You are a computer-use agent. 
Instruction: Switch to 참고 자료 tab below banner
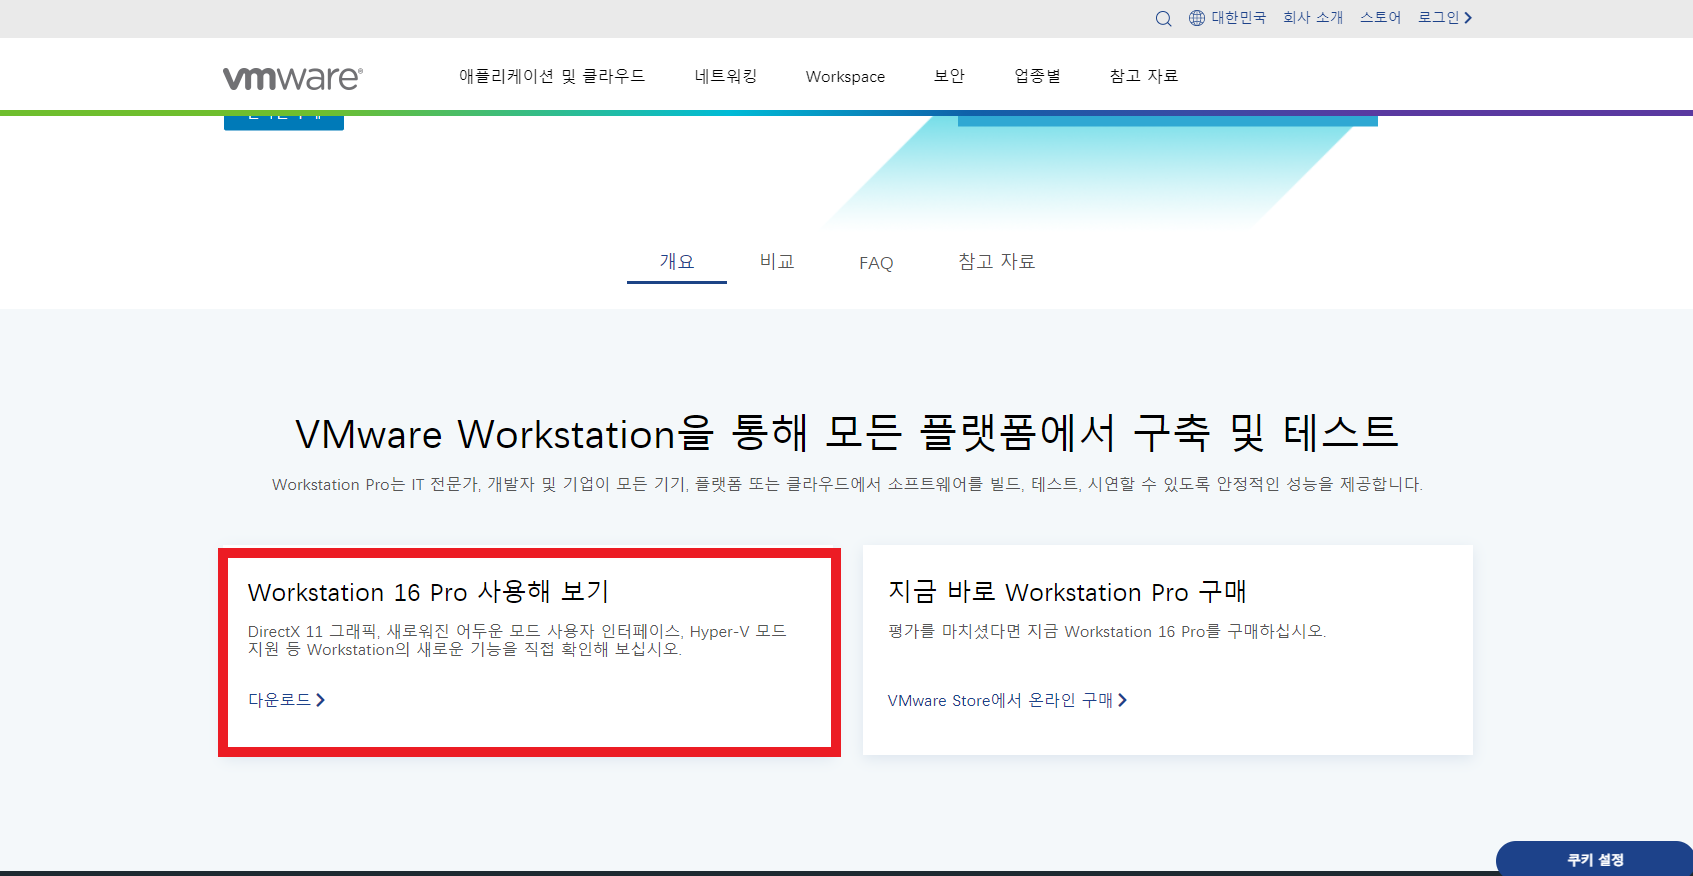[x=997, y=262]
